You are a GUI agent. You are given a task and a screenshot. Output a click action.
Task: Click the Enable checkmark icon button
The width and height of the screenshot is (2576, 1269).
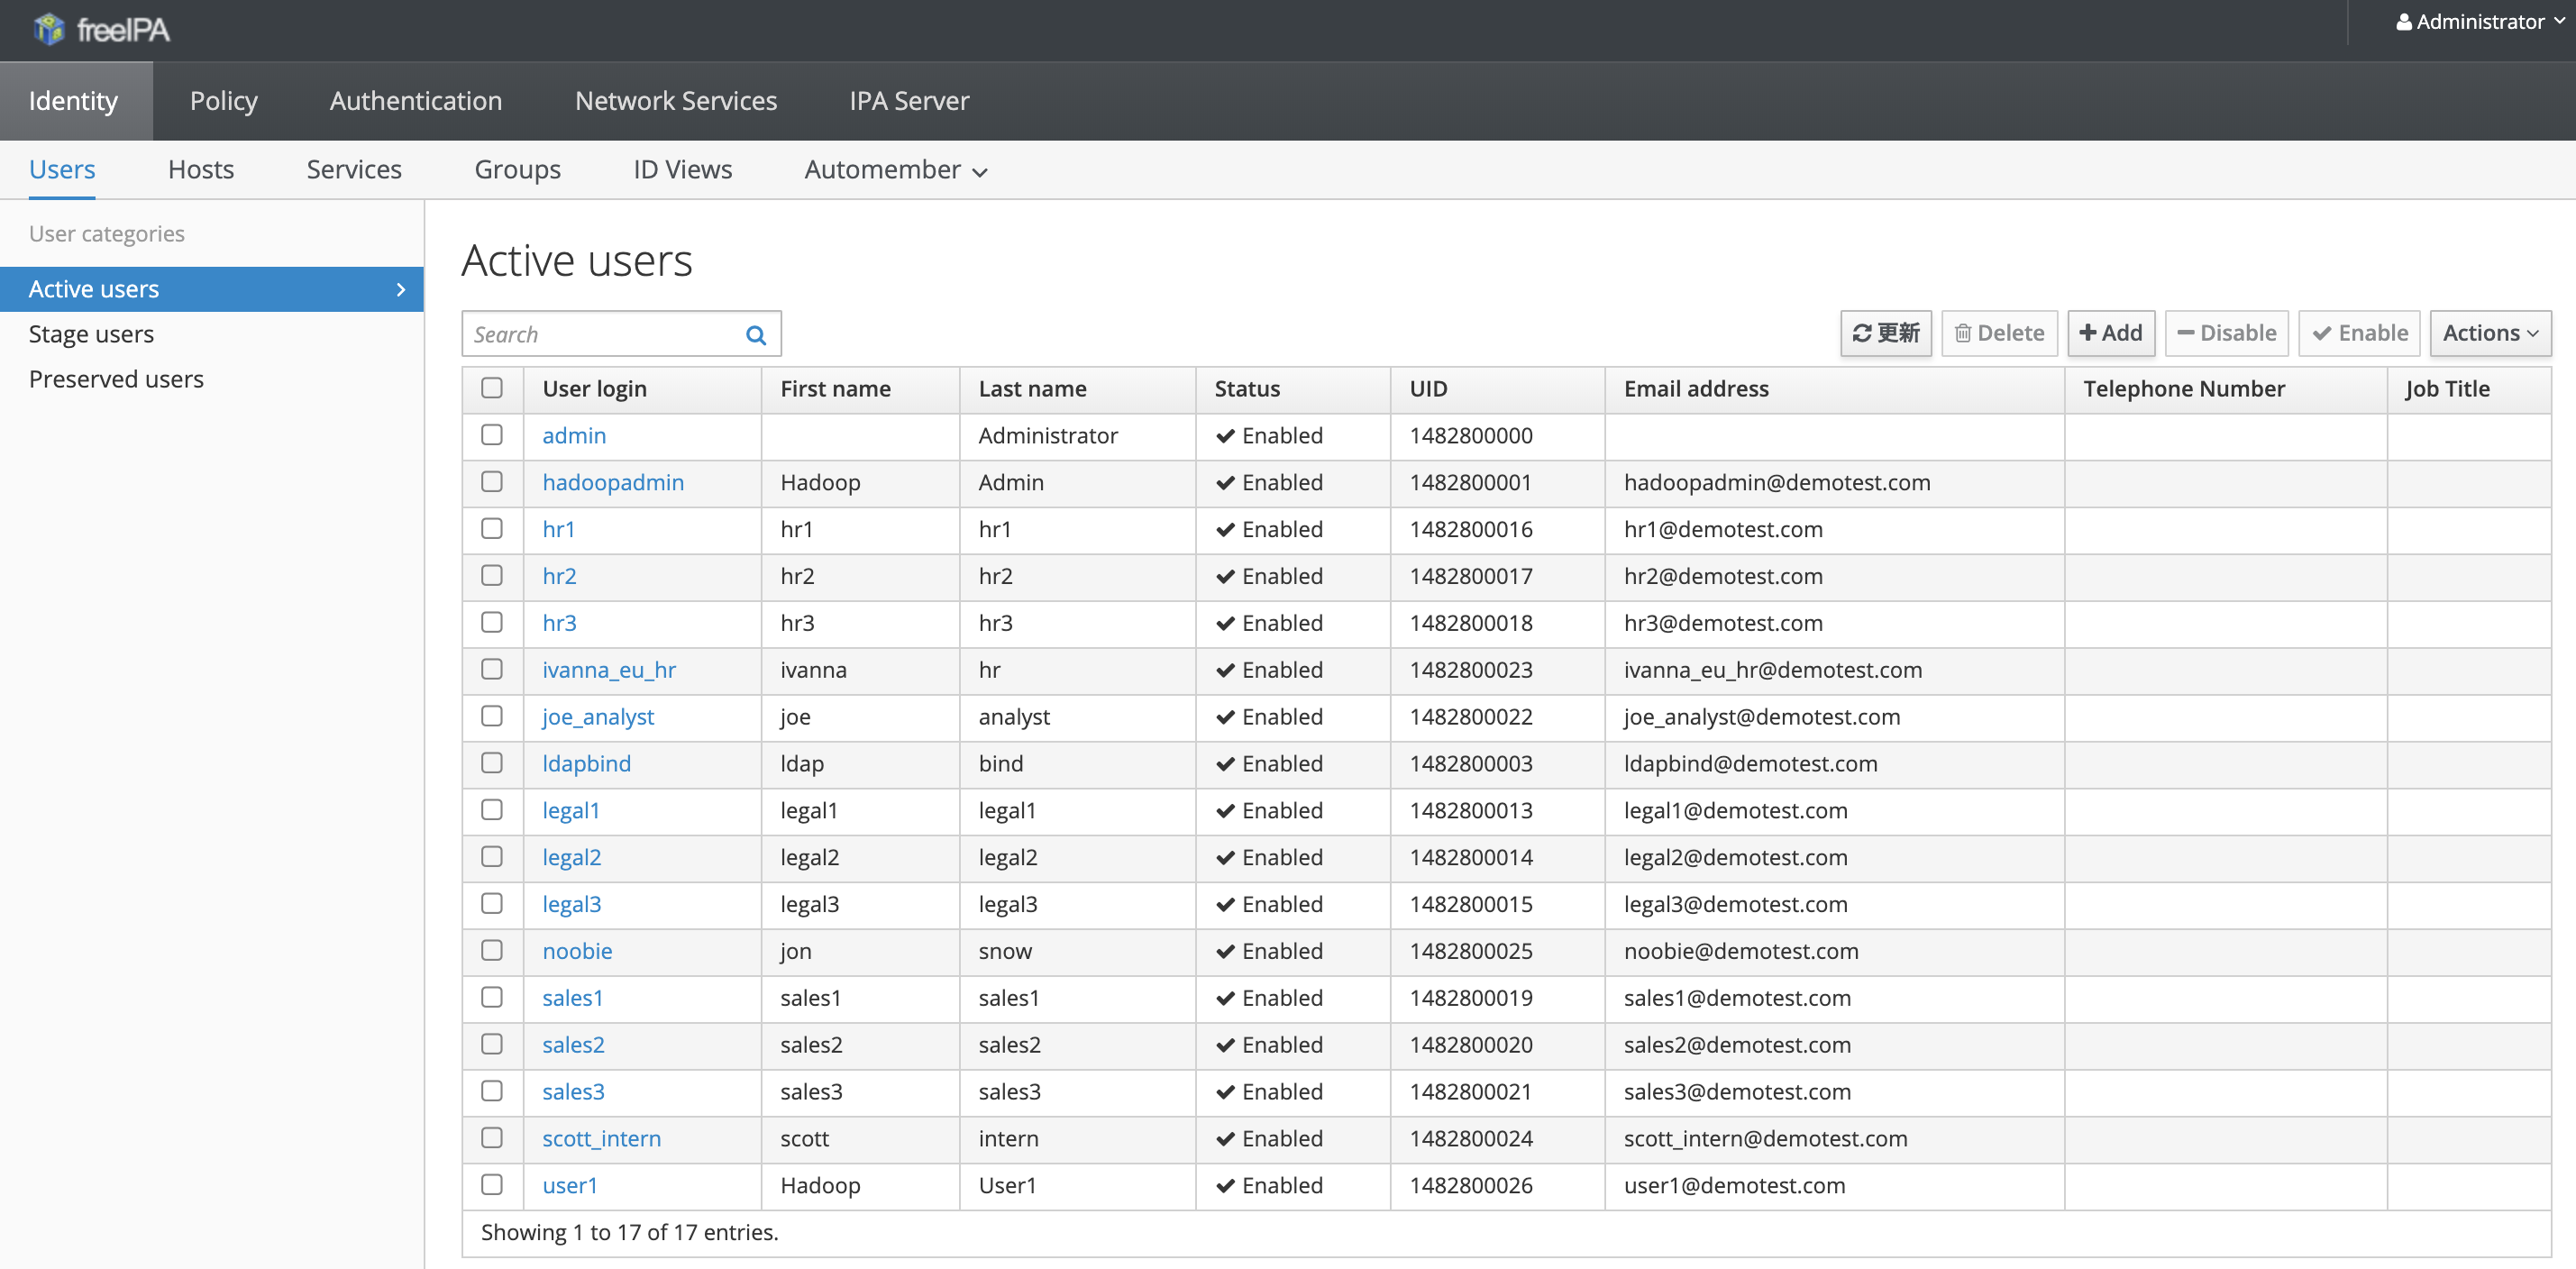pyautogui.click(x=2358, y=333)
